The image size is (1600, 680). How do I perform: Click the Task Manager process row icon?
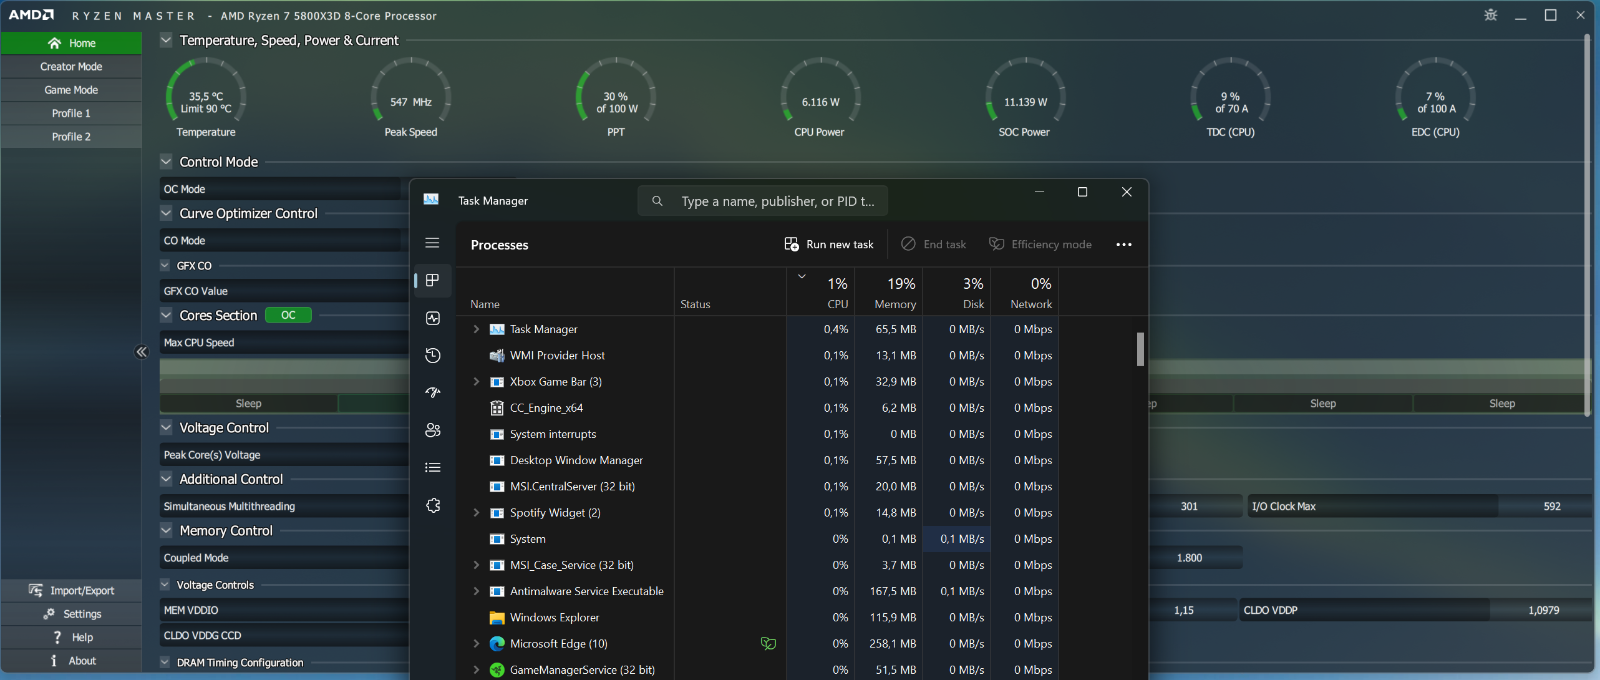point(497,329)
